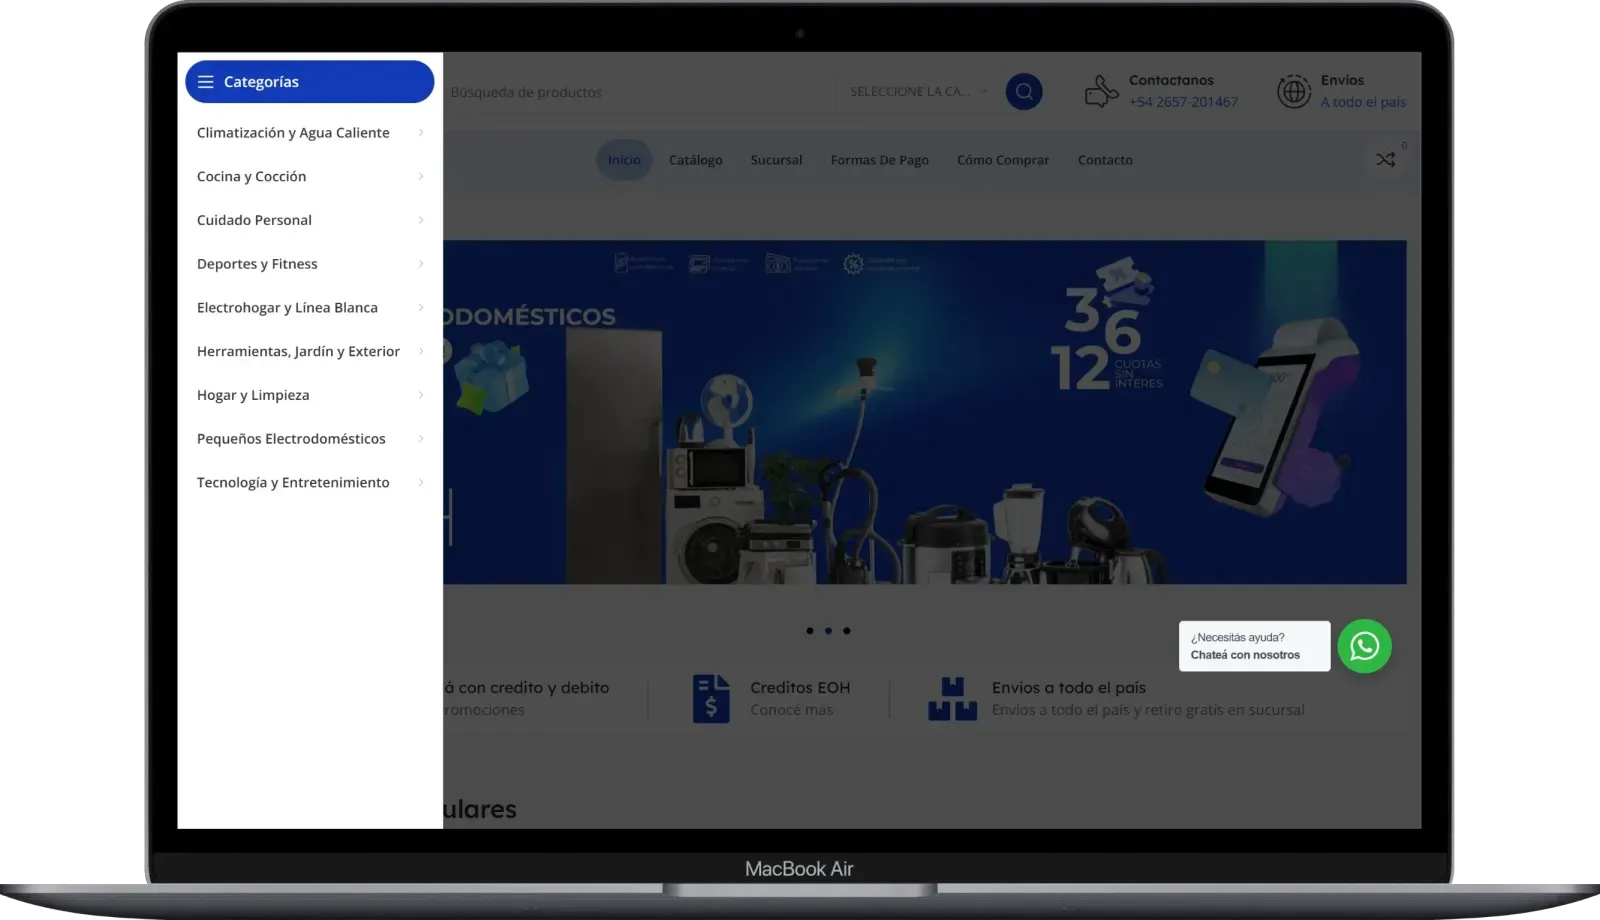1600x920 pixels.
Task: Open the Contacto menu item
Action: point(1105,160)
